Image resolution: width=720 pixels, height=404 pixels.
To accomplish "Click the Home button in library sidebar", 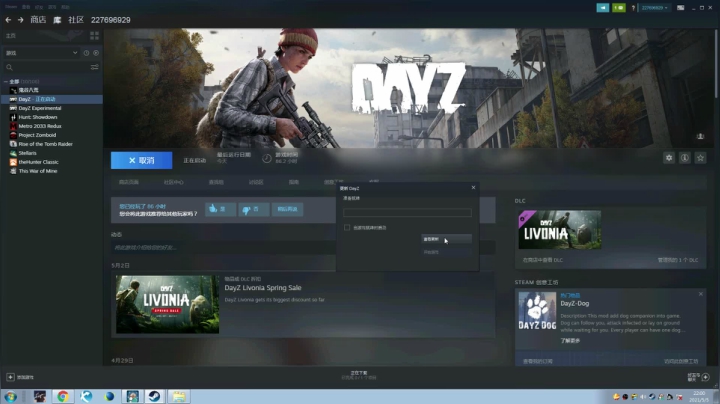I will click(11, 35).
